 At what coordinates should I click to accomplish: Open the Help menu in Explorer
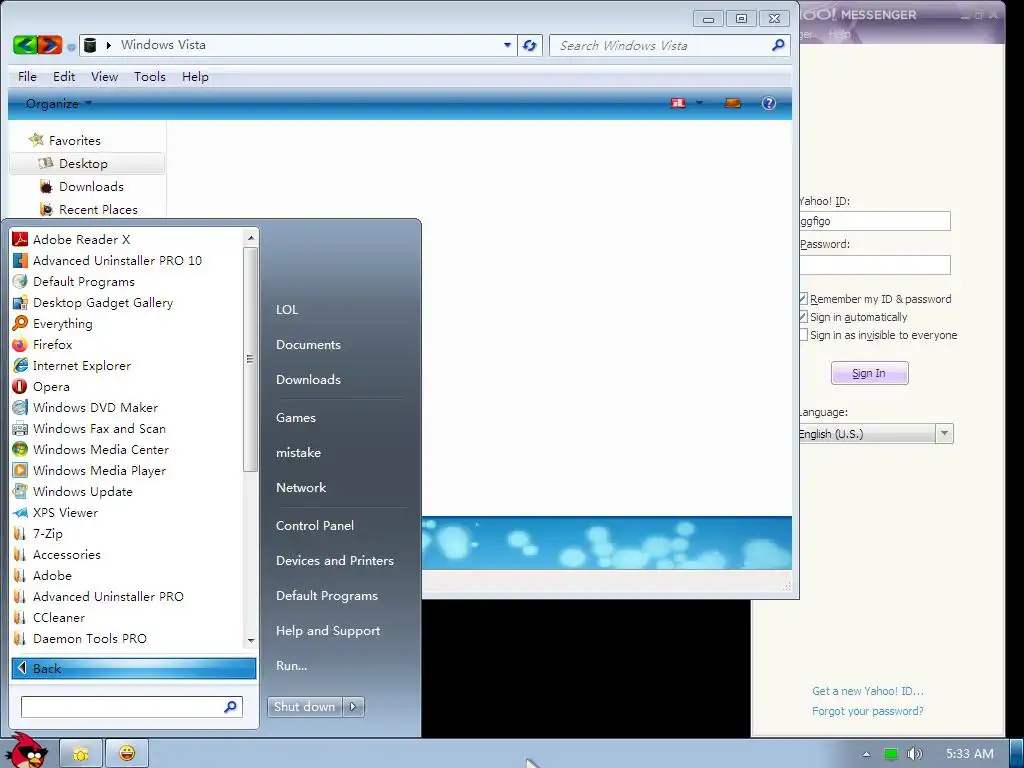point(195,76)
